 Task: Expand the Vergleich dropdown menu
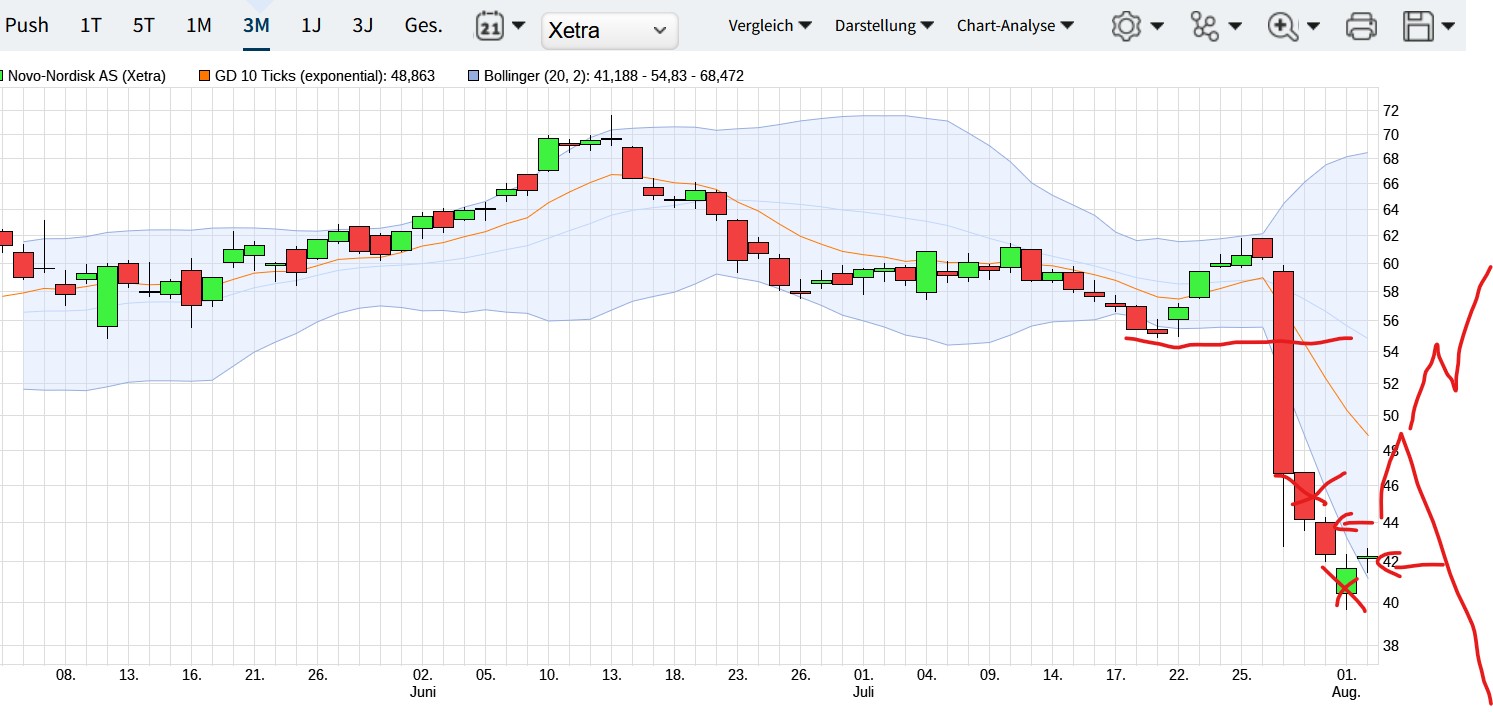[769, 26]
